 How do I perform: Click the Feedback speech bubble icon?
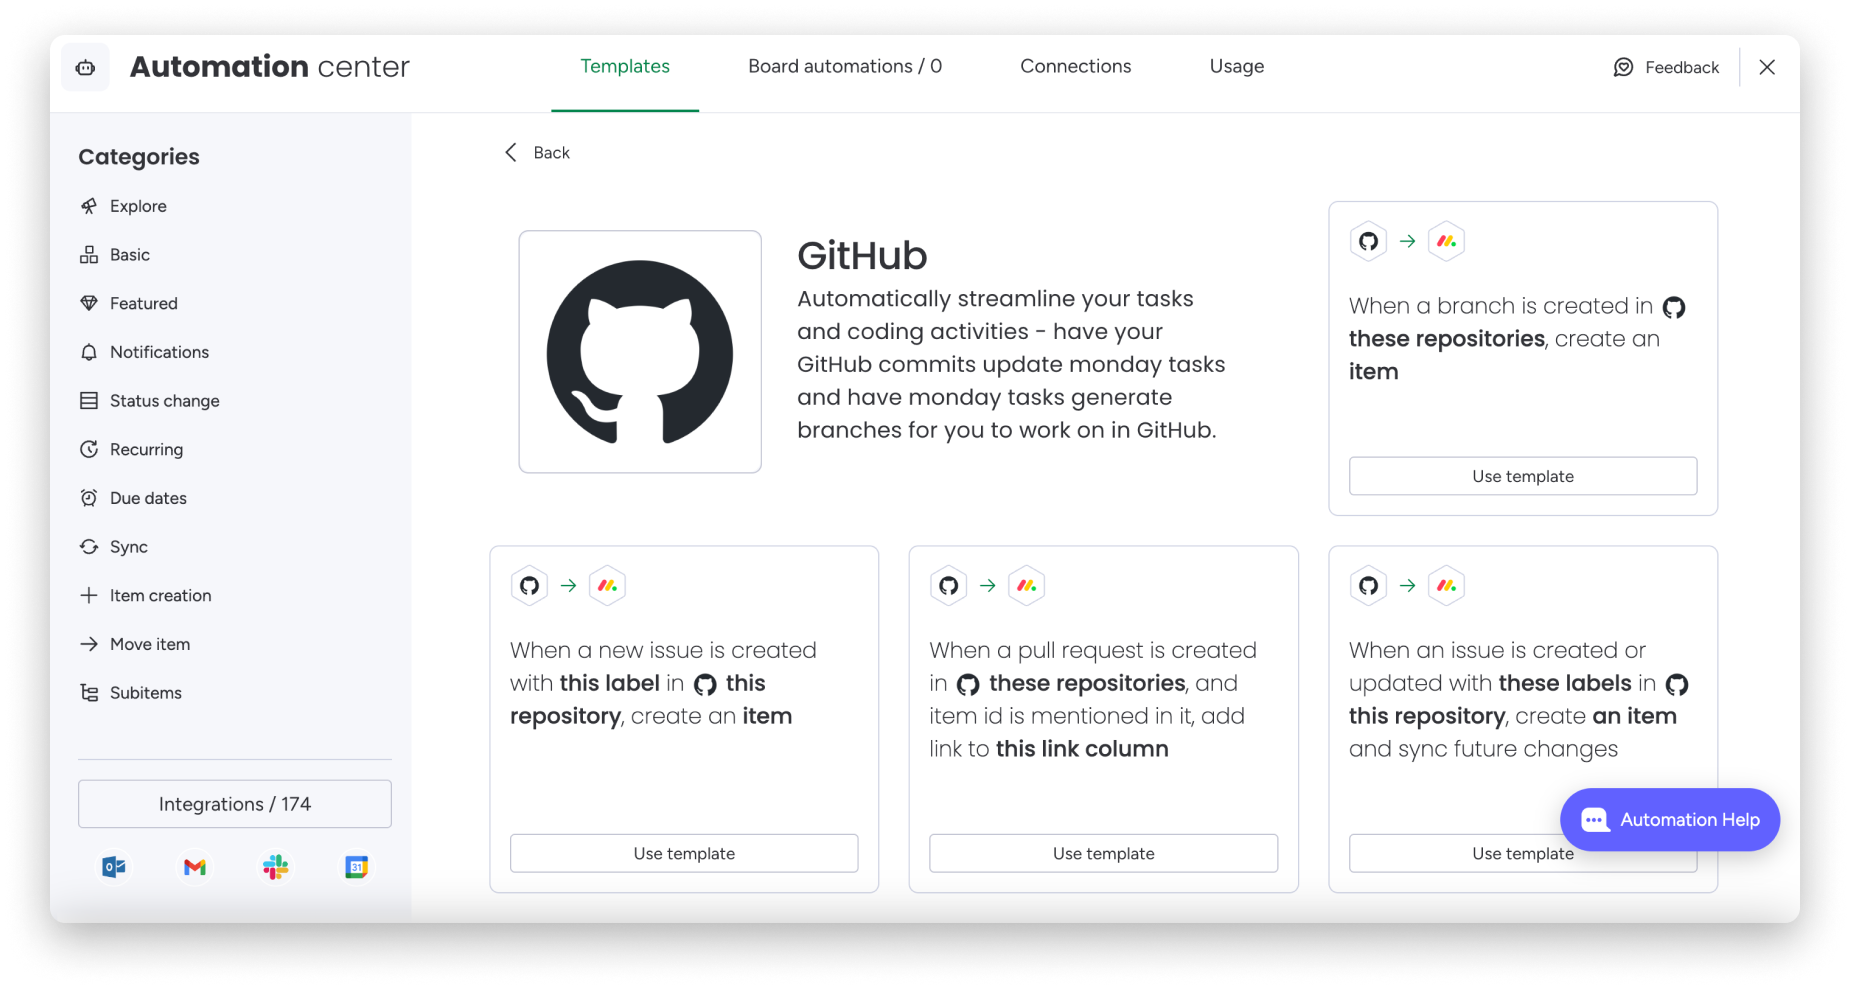point(1623,67)
